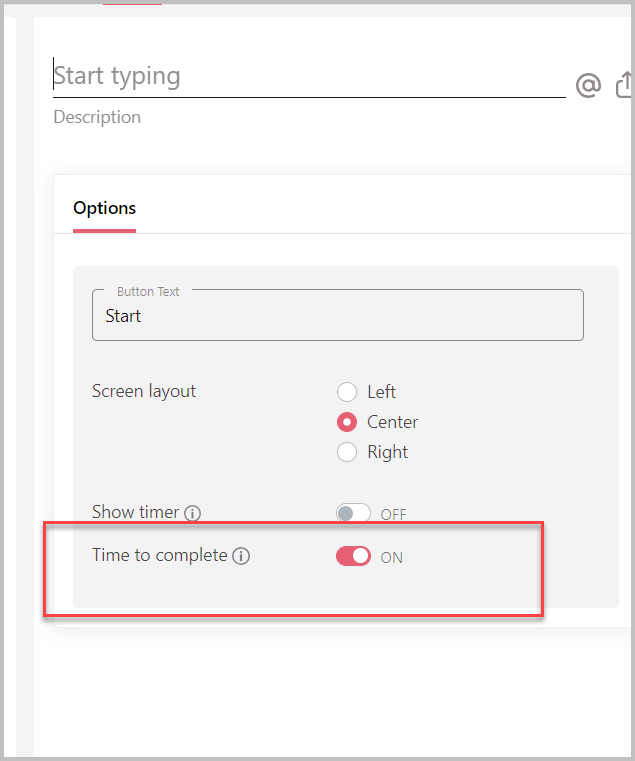Click the share icon beside the title
Screen dimensions: 635x761
[x=625, y=86]
